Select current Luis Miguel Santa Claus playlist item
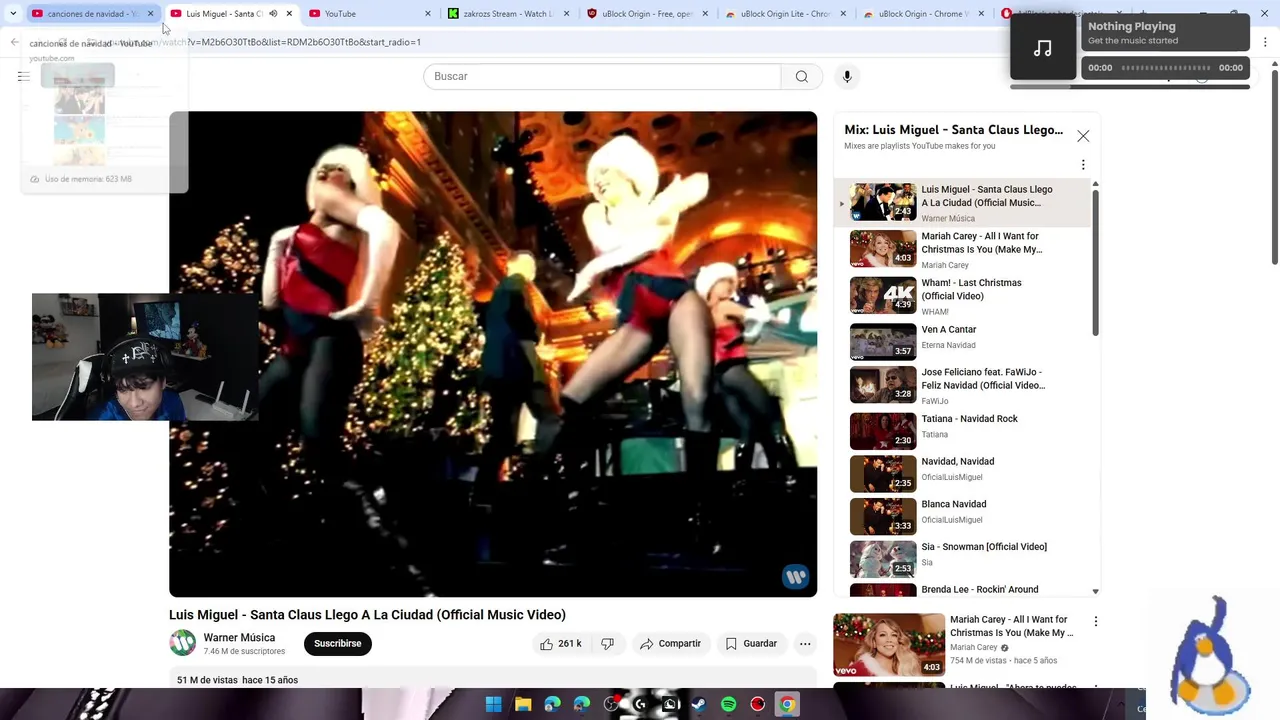This screenshot has width=1280, height=720. pyautogui.click(x=962, y=203)
